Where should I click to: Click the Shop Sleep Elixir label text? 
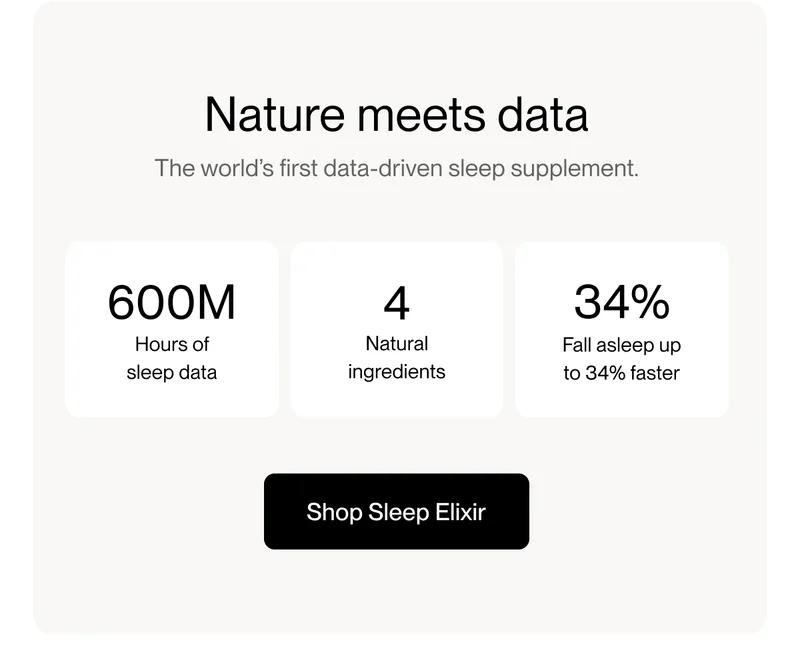click(x=396, y=511)
